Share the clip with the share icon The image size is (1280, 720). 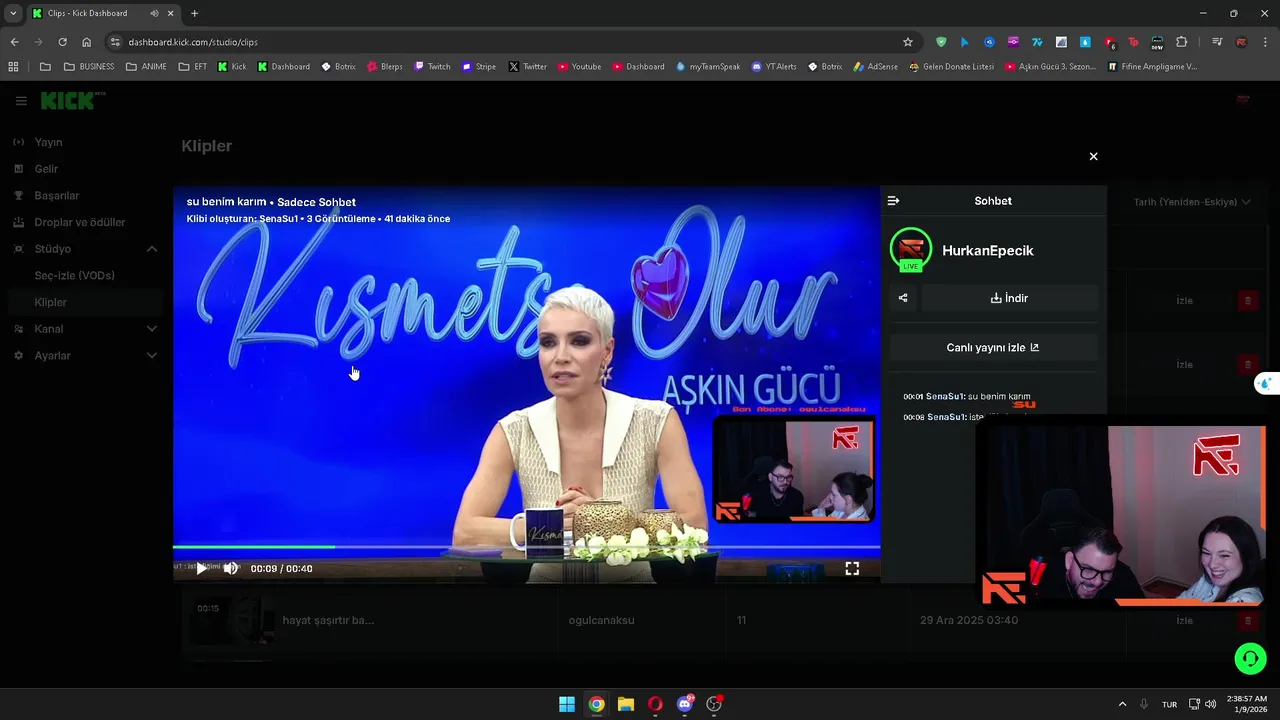(x=903, y=298)
